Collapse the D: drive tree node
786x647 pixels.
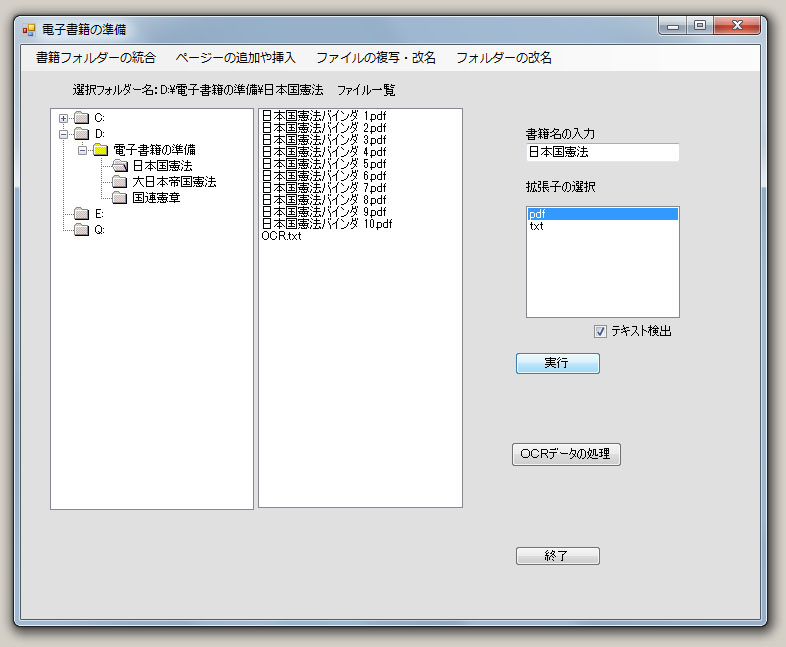click(x=63, y=134)
